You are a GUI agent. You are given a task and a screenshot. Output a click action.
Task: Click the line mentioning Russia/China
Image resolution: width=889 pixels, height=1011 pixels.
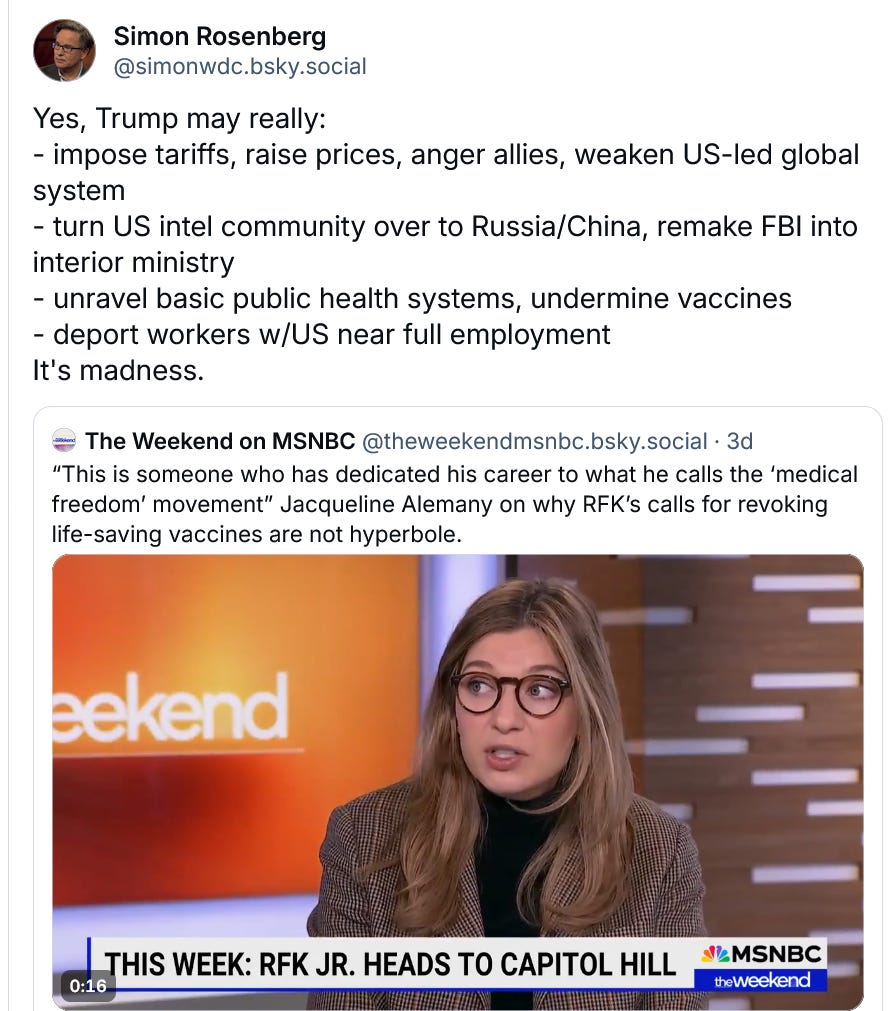(x=445, y=244)
